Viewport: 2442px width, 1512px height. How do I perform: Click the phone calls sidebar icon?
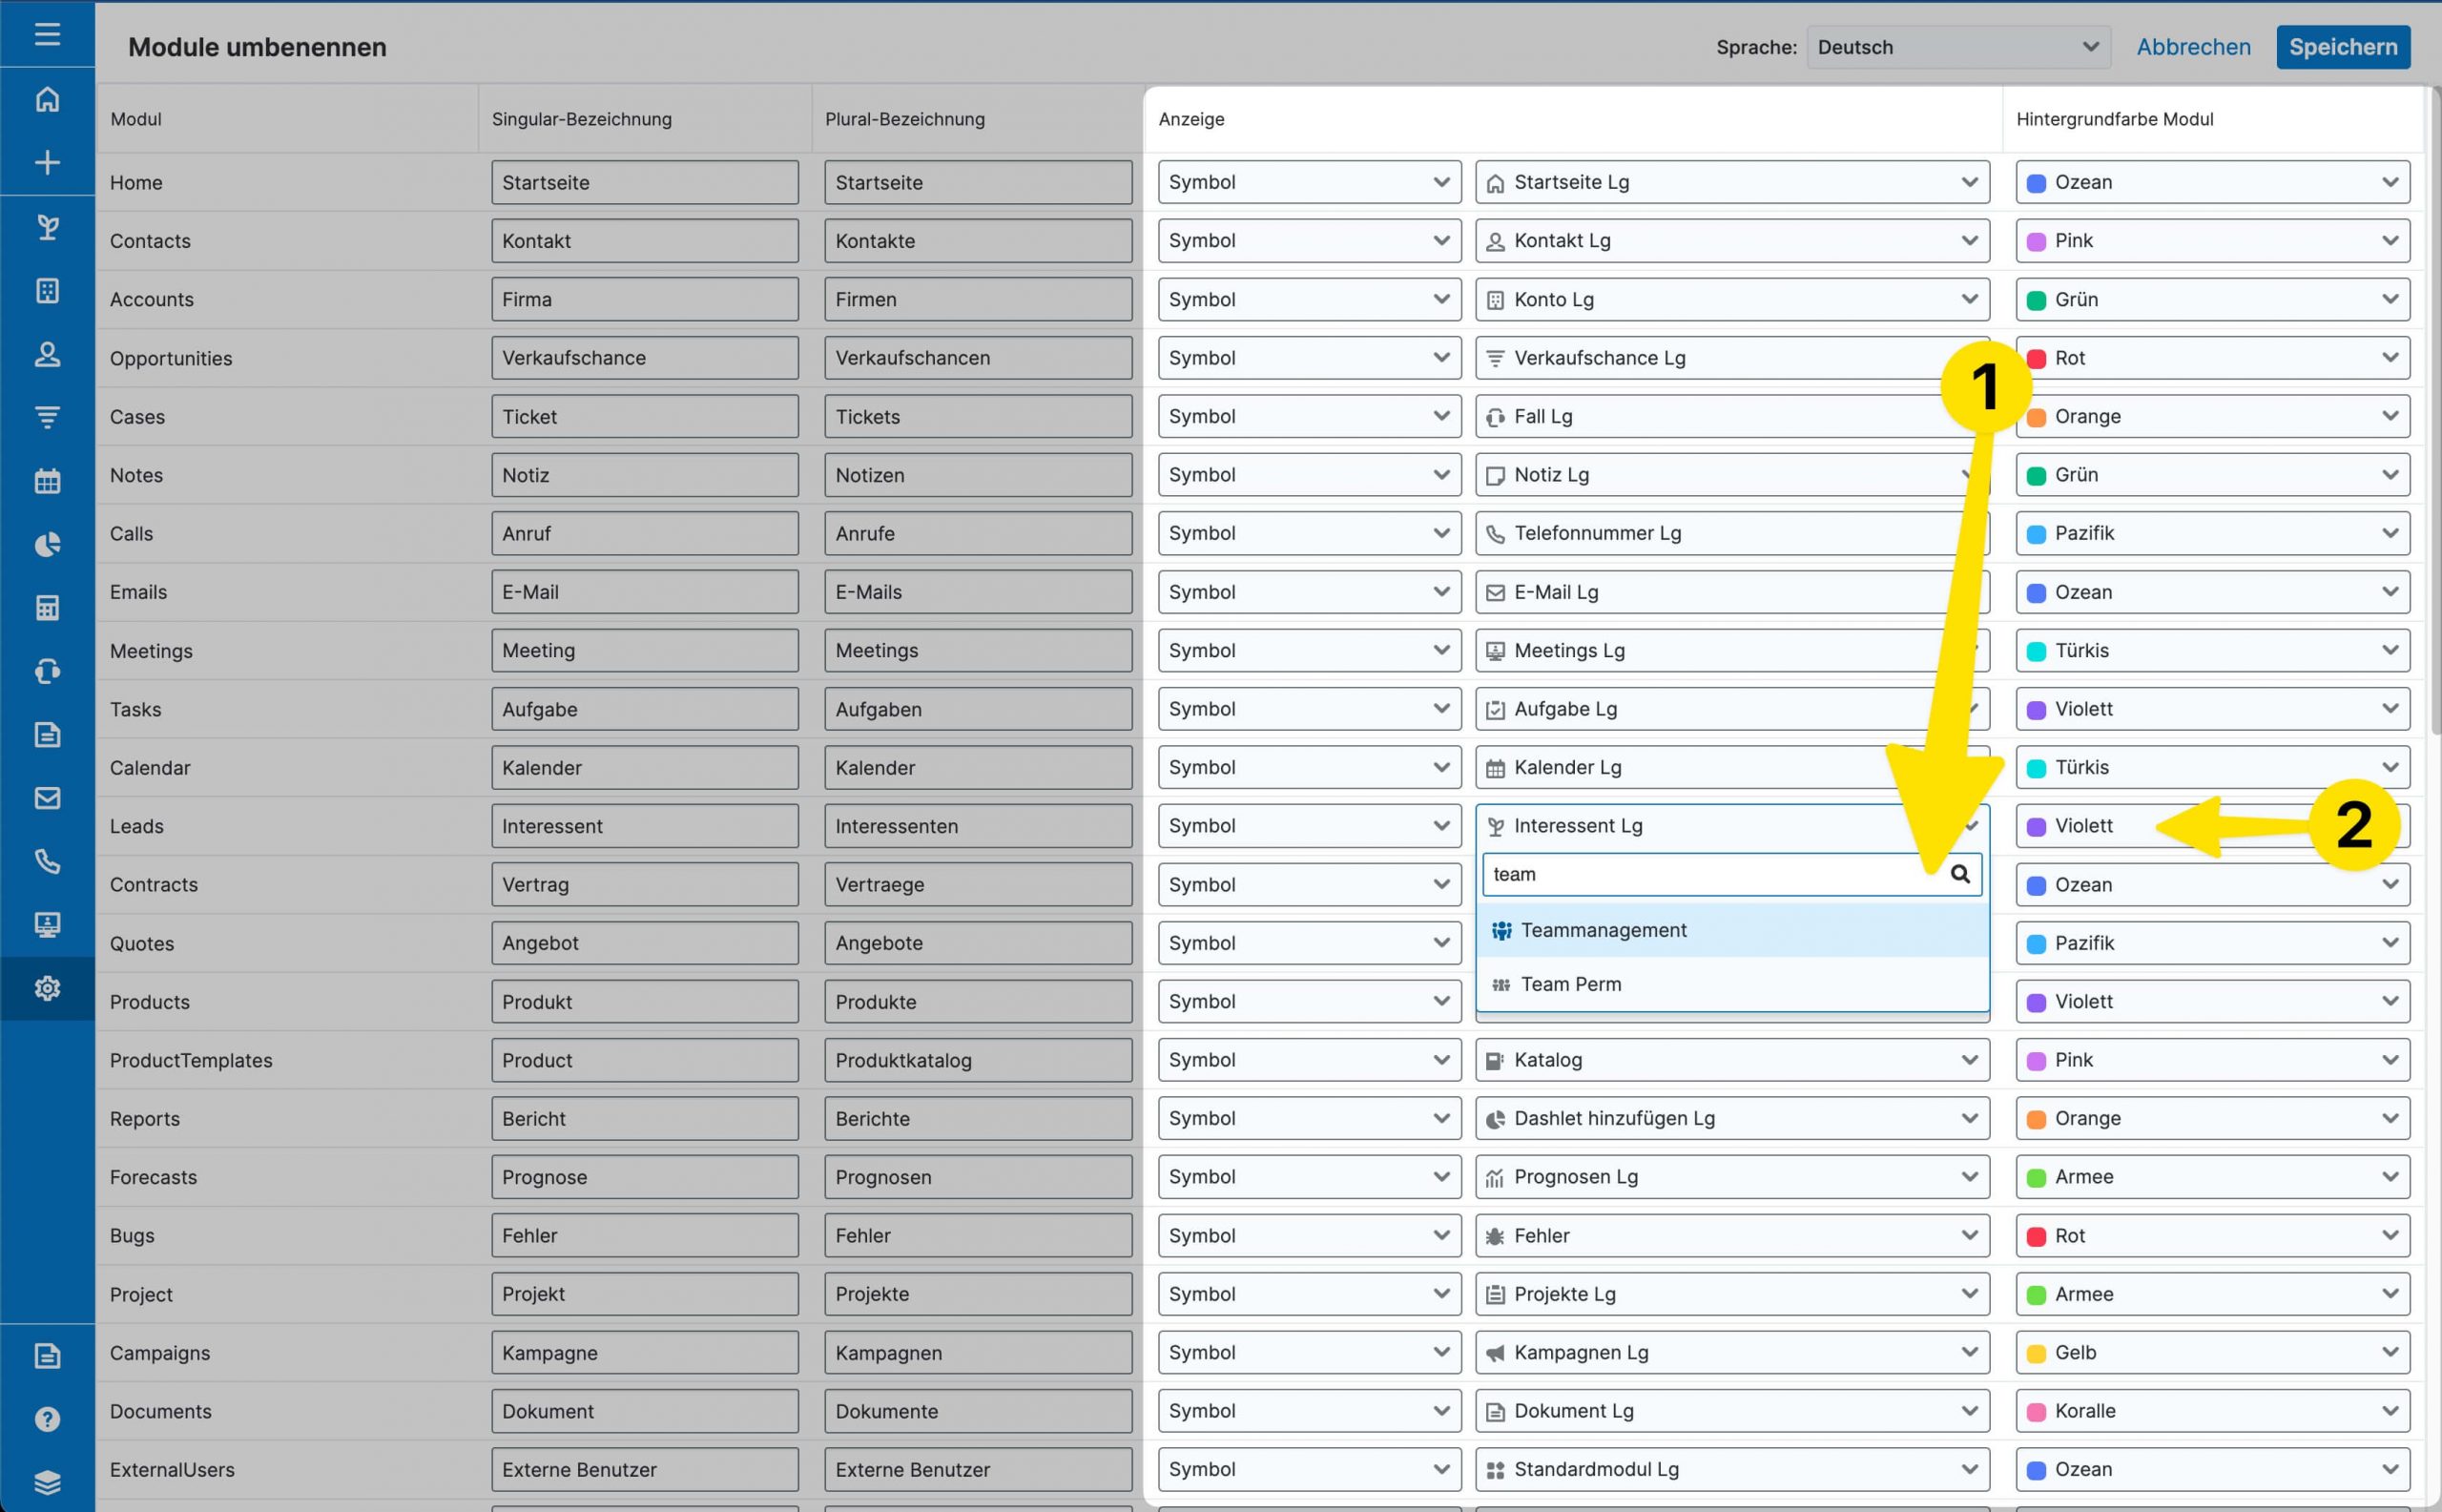coord(47,861)
